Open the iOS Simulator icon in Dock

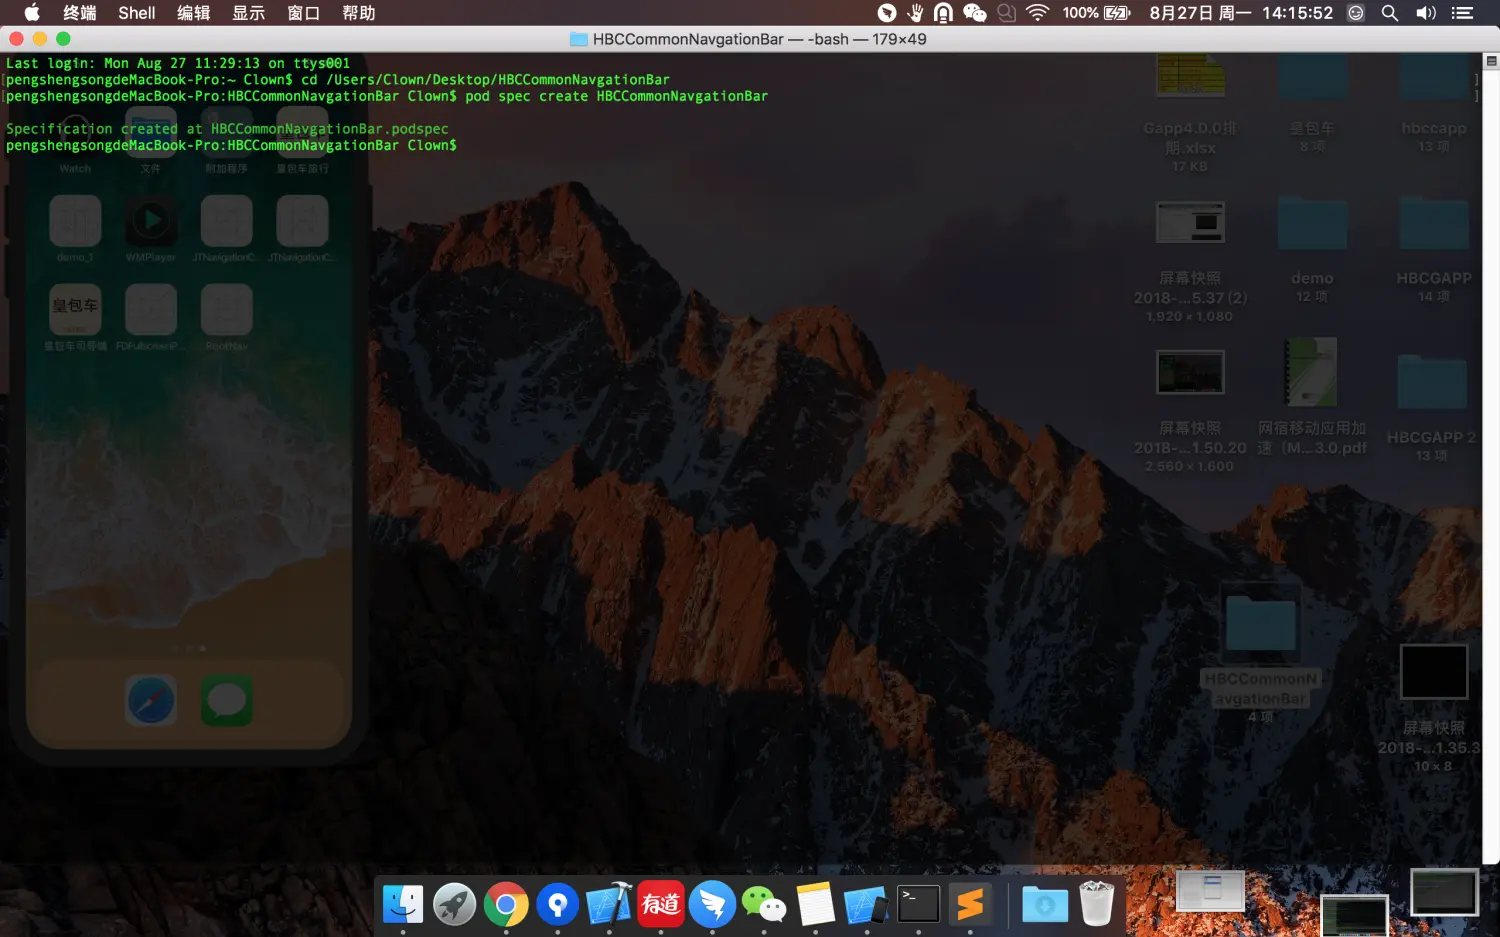pyautogui.click(x=867, y=904)
